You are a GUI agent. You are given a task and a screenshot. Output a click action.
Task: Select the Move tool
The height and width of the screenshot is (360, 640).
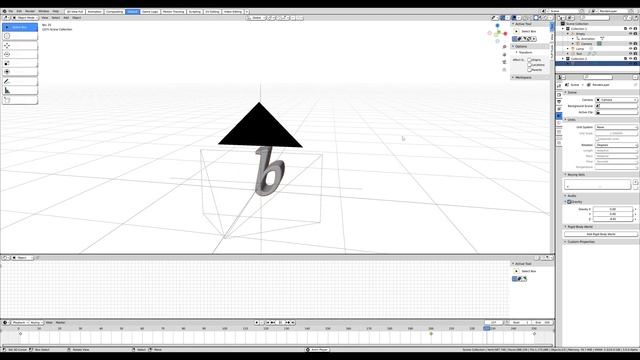(x=20, y=46)
